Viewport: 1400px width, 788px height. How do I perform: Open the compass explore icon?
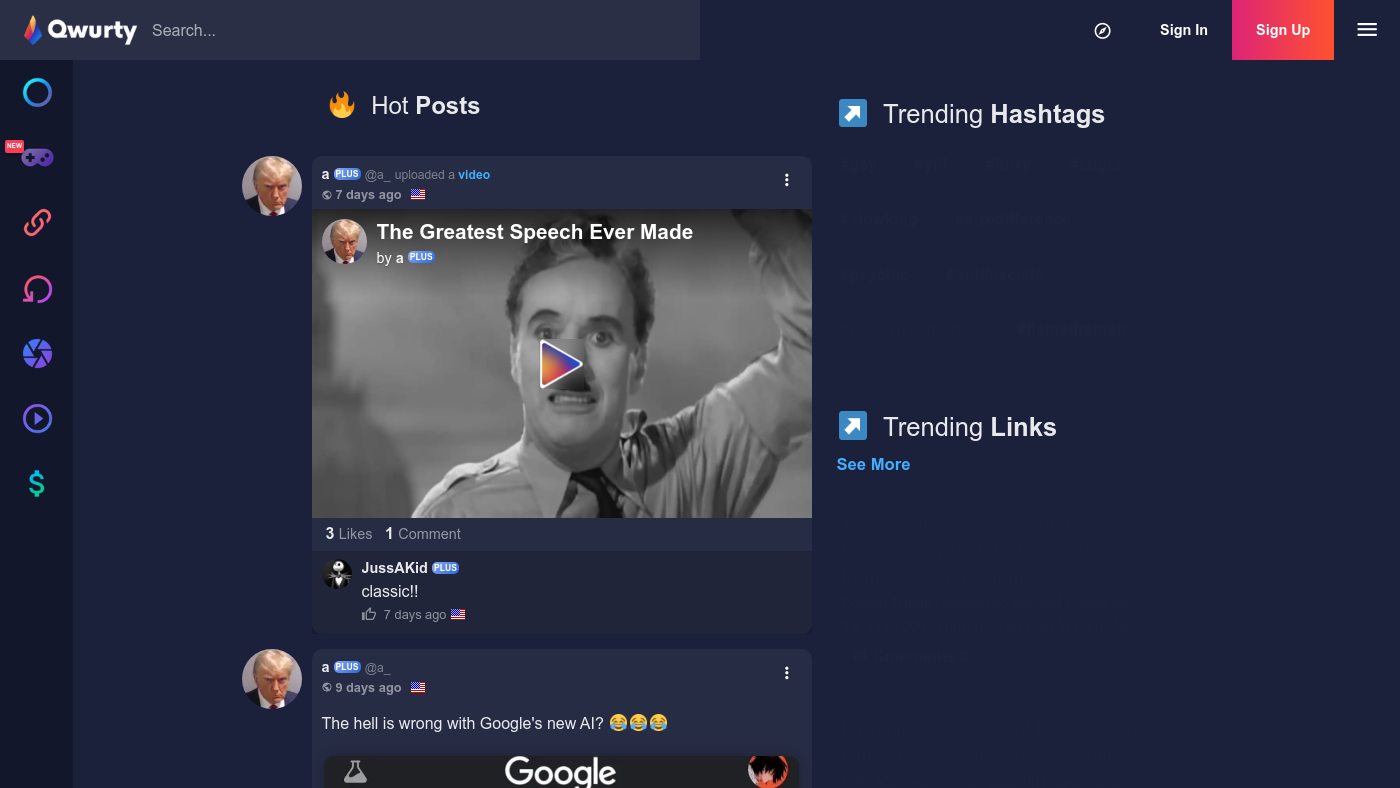click(1102, 30)
